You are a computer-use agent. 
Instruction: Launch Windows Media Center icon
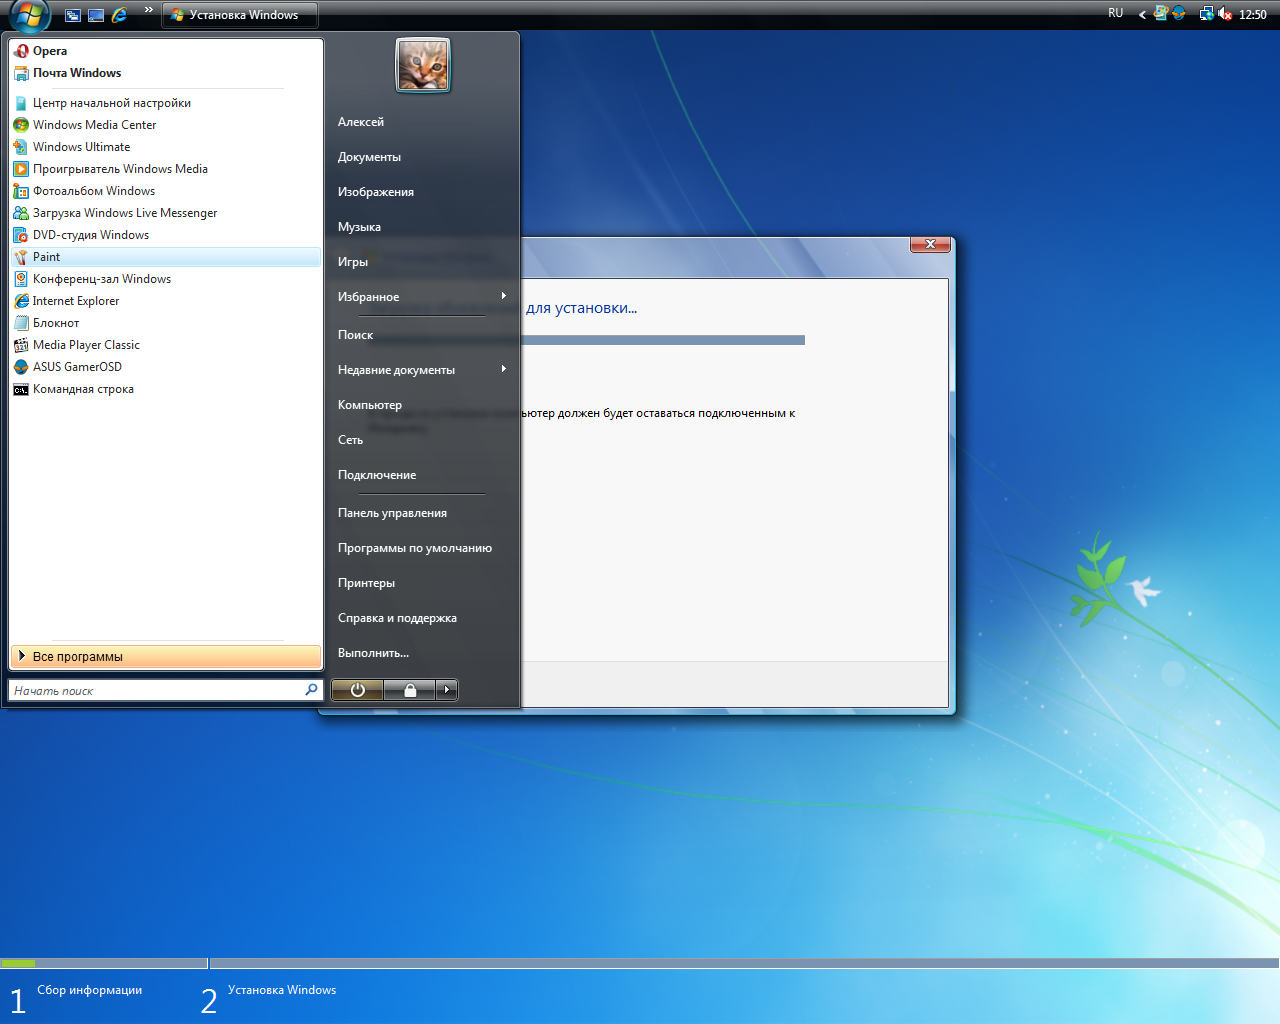pos(21,125)
